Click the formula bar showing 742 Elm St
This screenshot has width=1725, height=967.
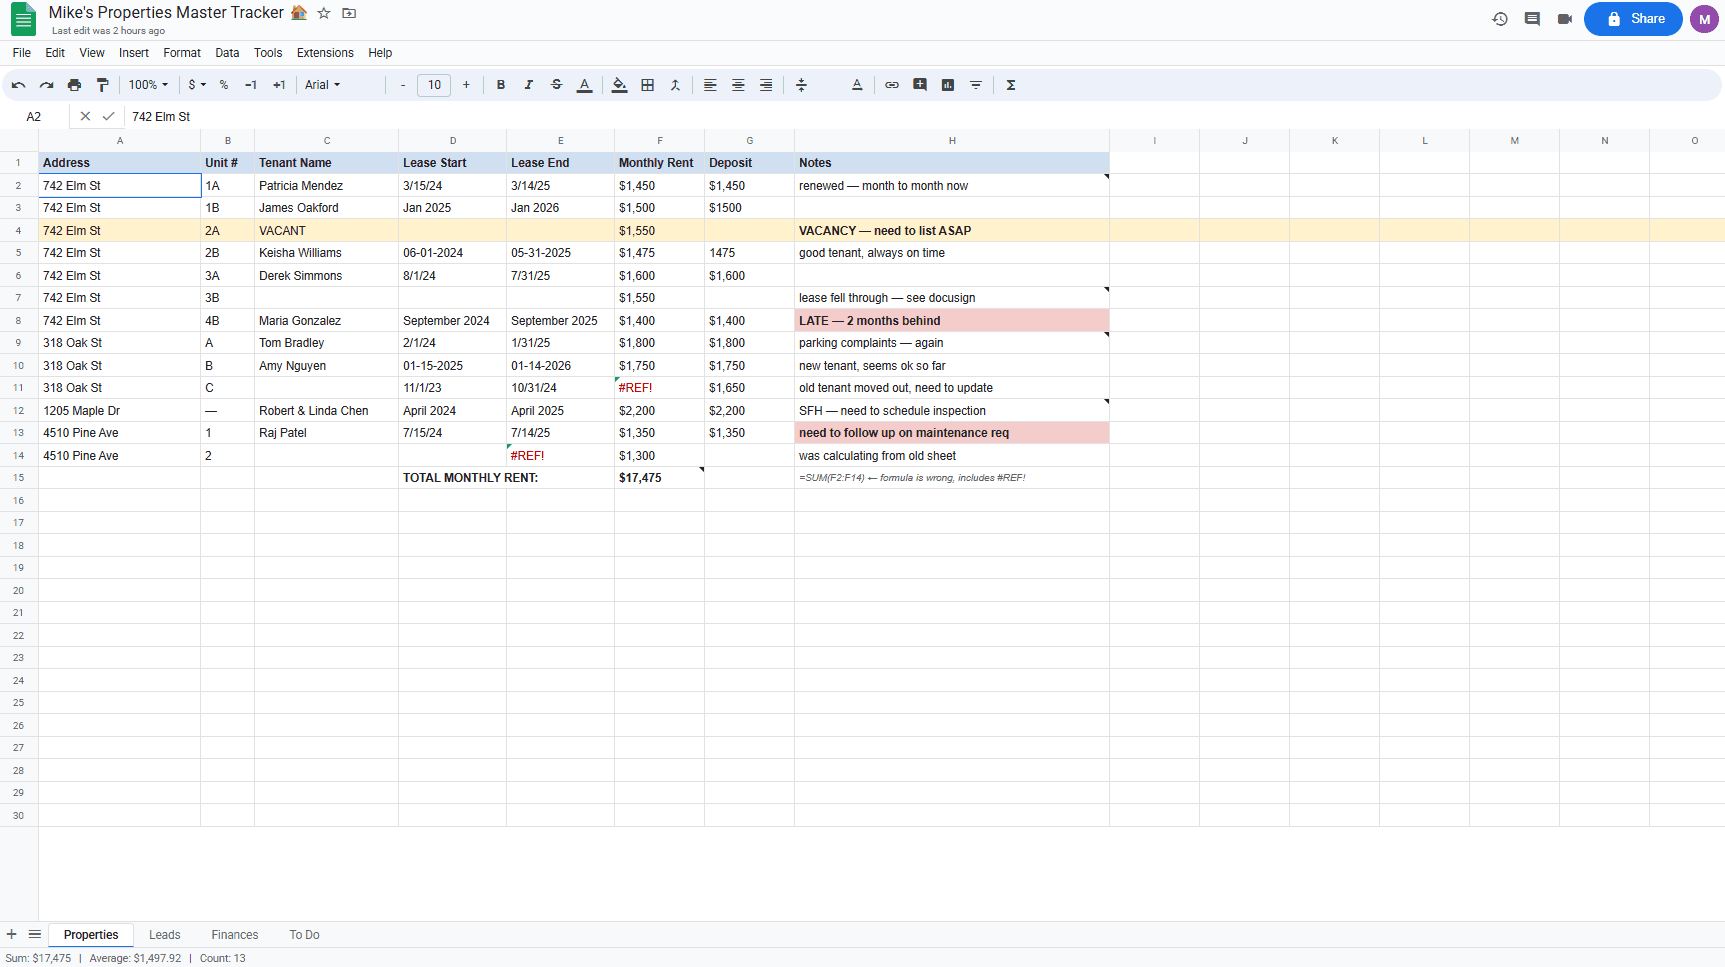click(x=300, y=116)
